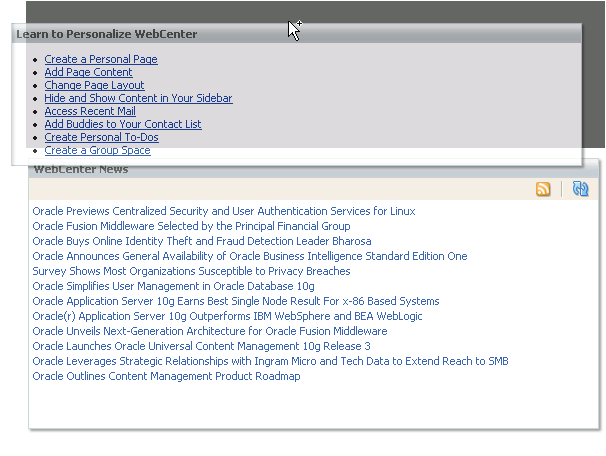This screenshot has width=606, height=456.
Task: Open the RSS feed icon in WebCenter News
Action: click(x=543, y=189)
